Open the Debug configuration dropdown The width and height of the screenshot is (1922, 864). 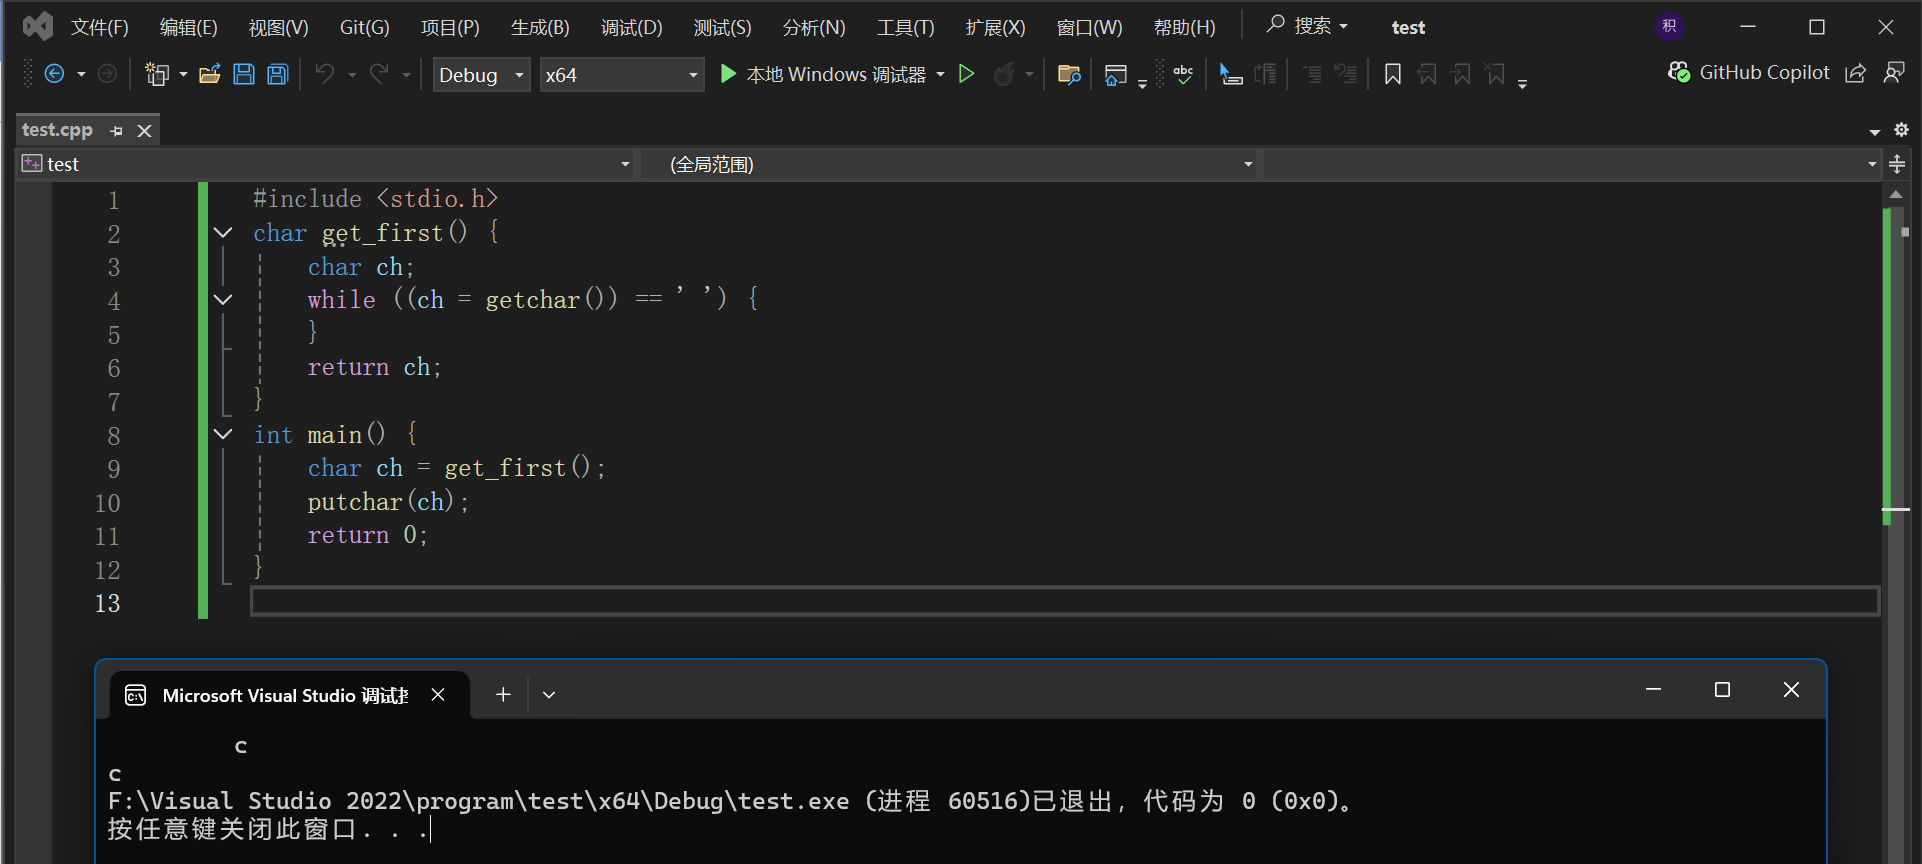481,75
